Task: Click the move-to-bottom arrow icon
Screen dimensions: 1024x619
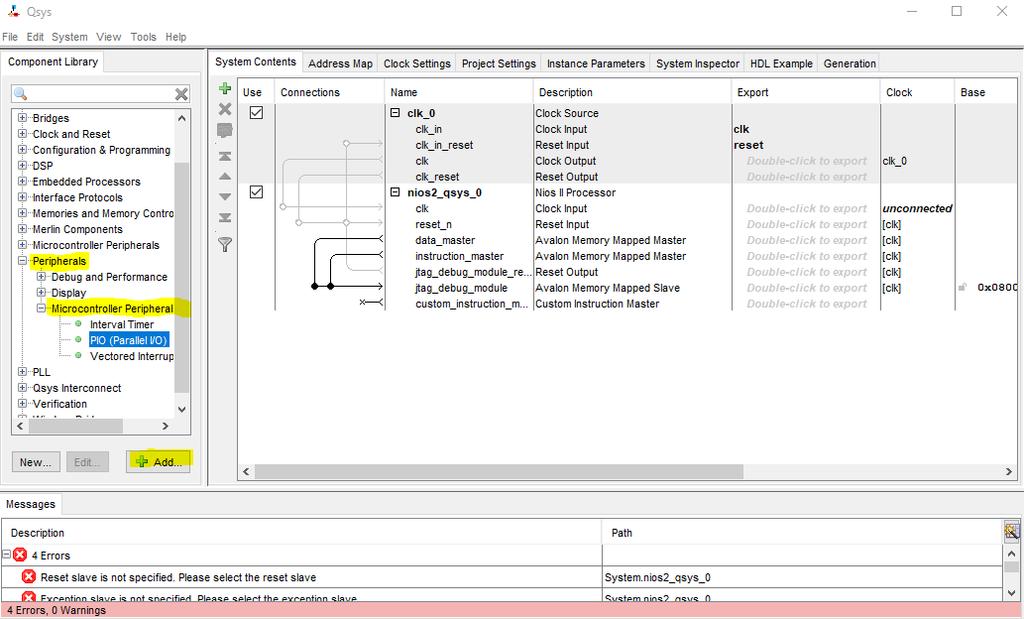Action: (225, 217)
